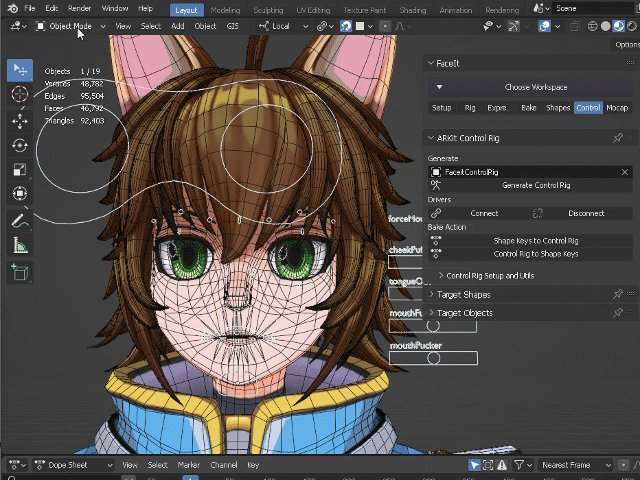Open the Choose Workspace dropdown
Viewport: 640px width, 480px height.
[531, 87]
